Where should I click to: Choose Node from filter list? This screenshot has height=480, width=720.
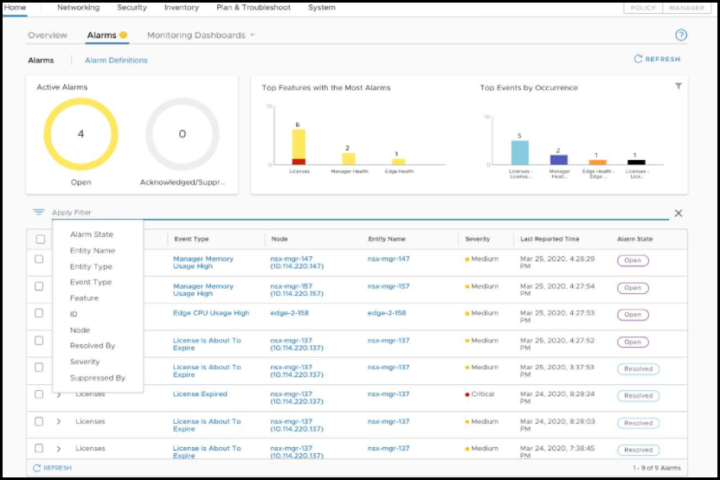click(x=80, y=330)
